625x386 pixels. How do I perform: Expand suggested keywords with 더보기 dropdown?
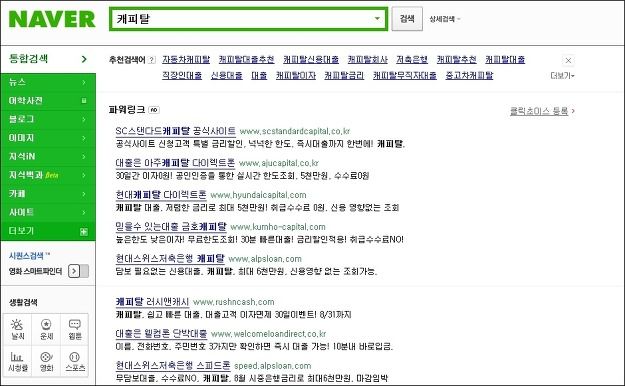(562, 76)
